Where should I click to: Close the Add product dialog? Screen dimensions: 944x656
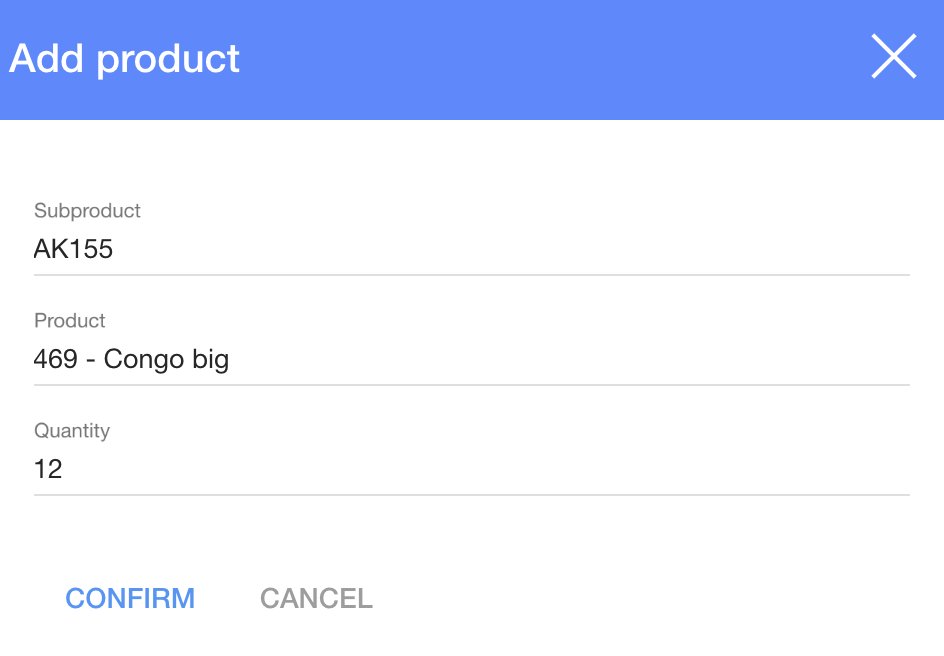pyautogui.click(x=893, y=57)
